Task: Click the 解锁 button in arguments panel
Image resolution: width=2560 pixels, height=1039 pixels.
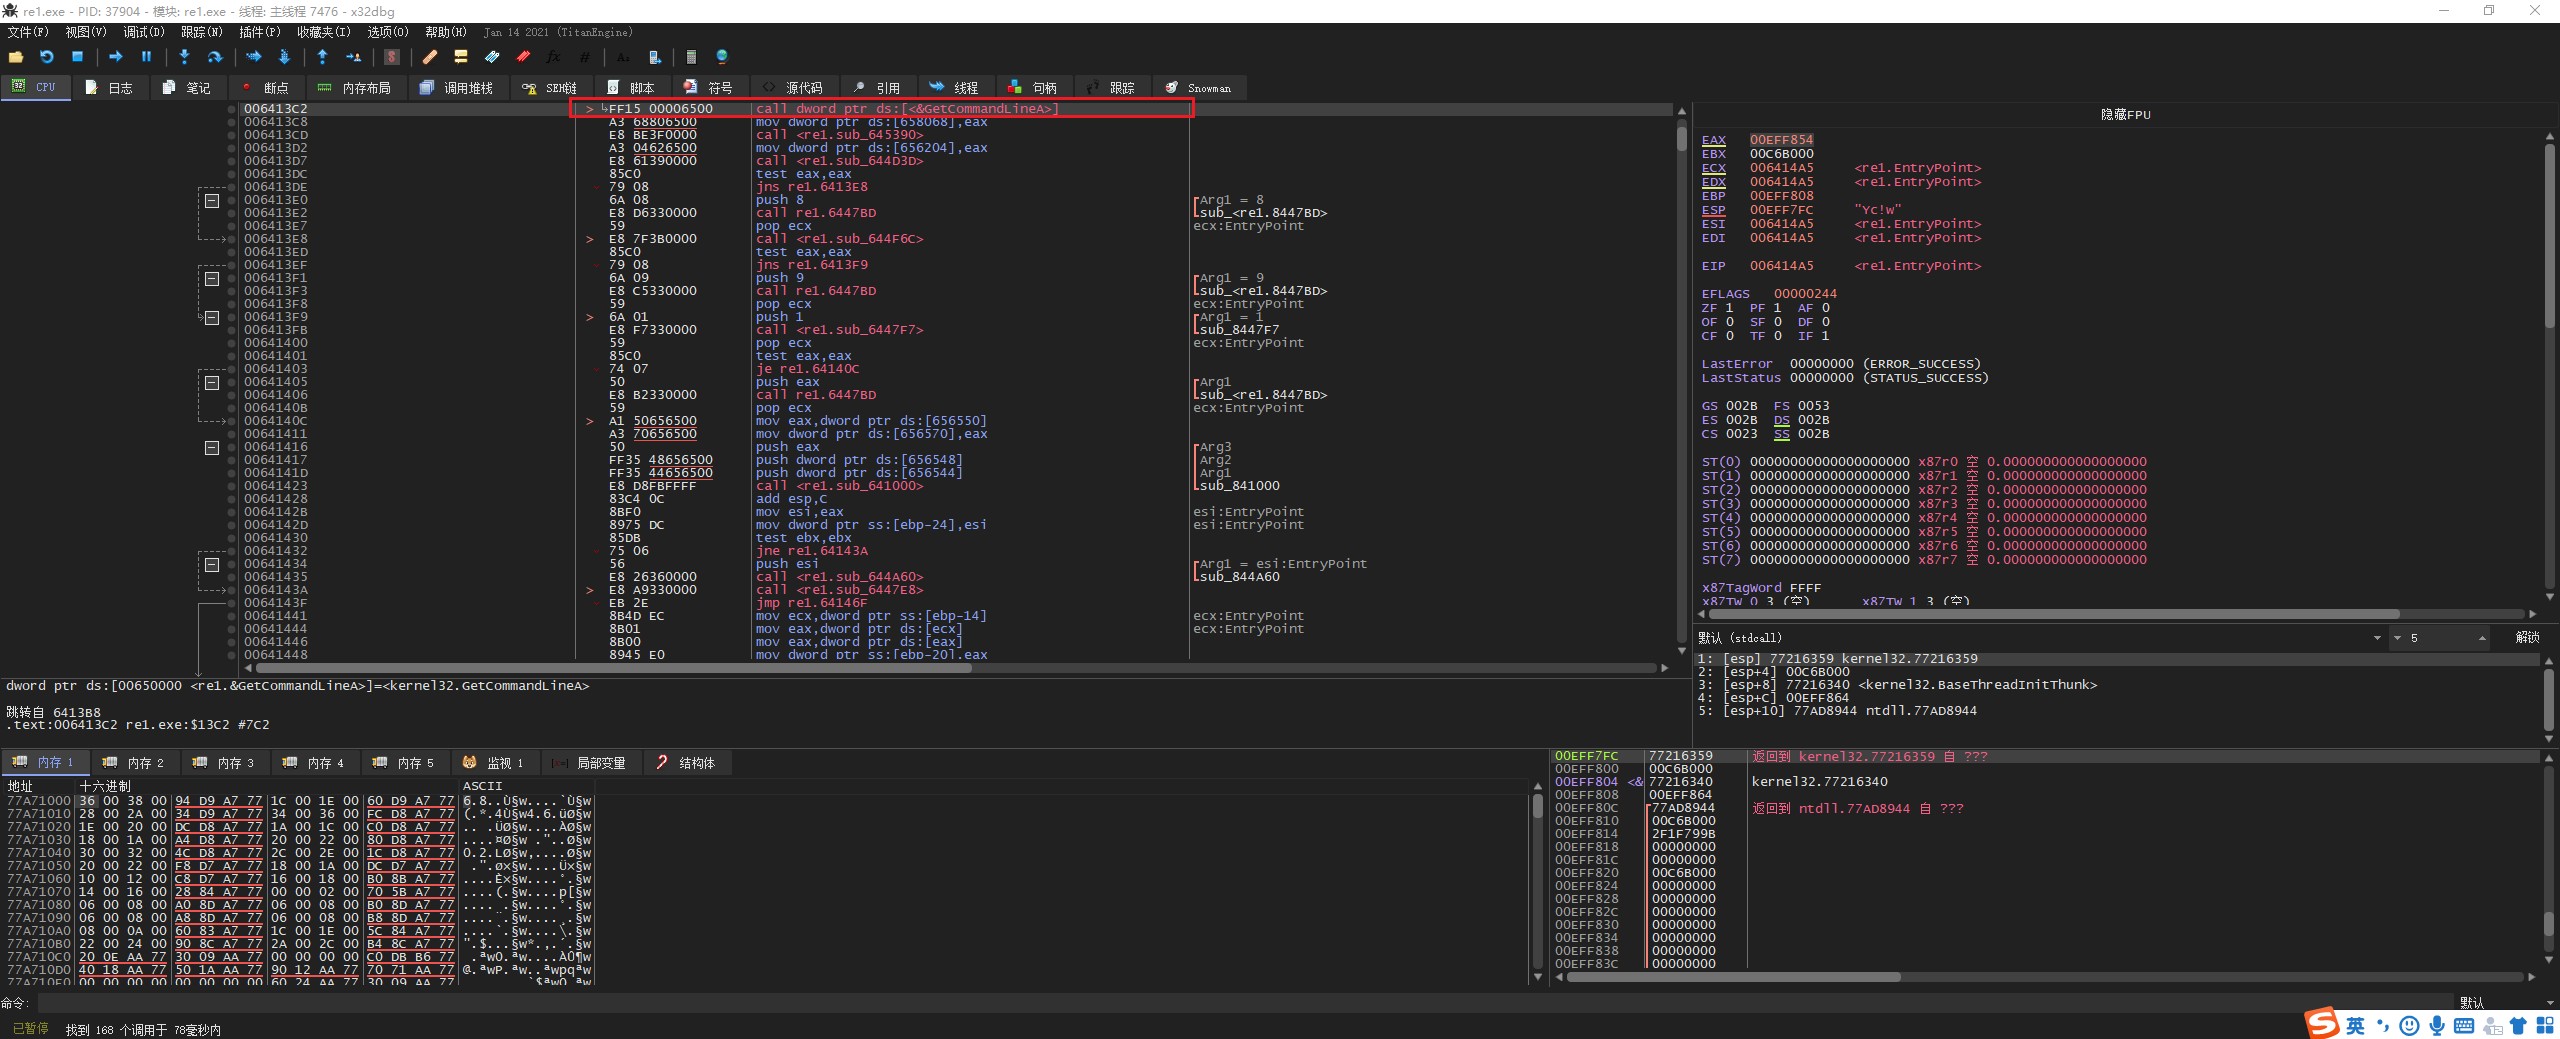Action: click(2527, 638)
